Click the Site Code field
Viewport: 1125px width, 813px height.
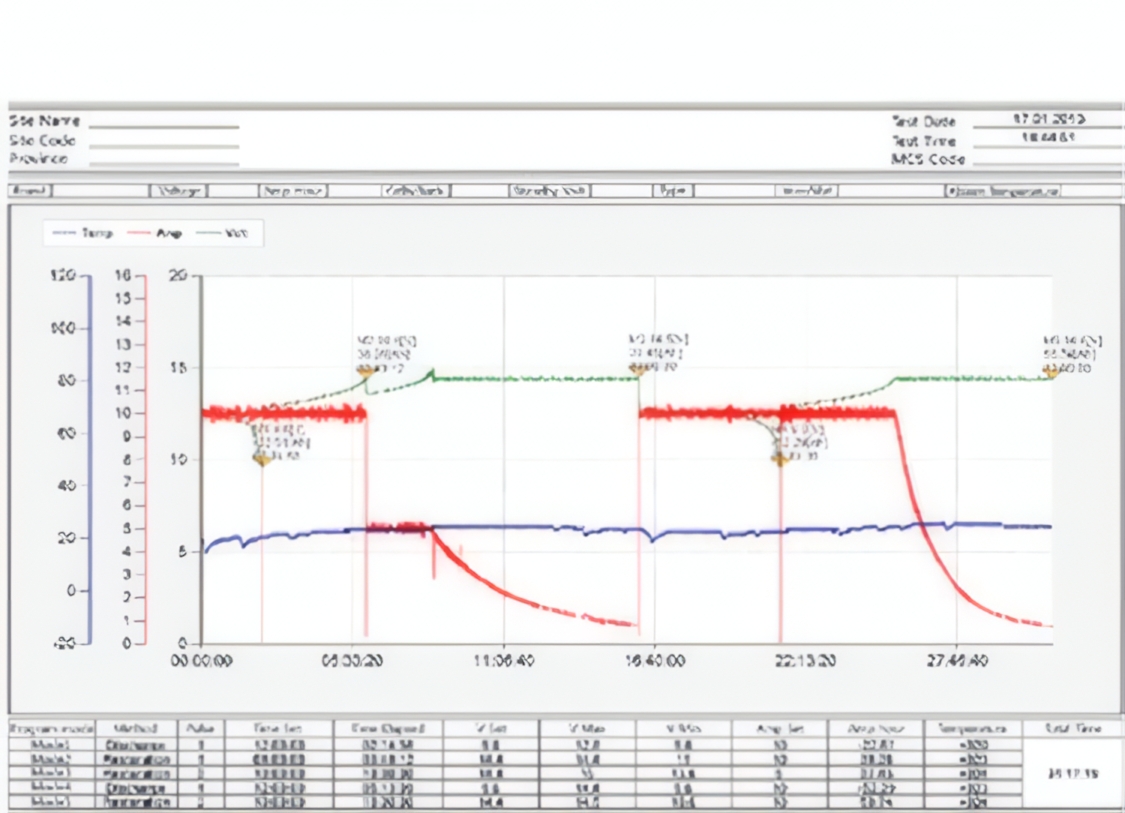[x=164, y=145]
